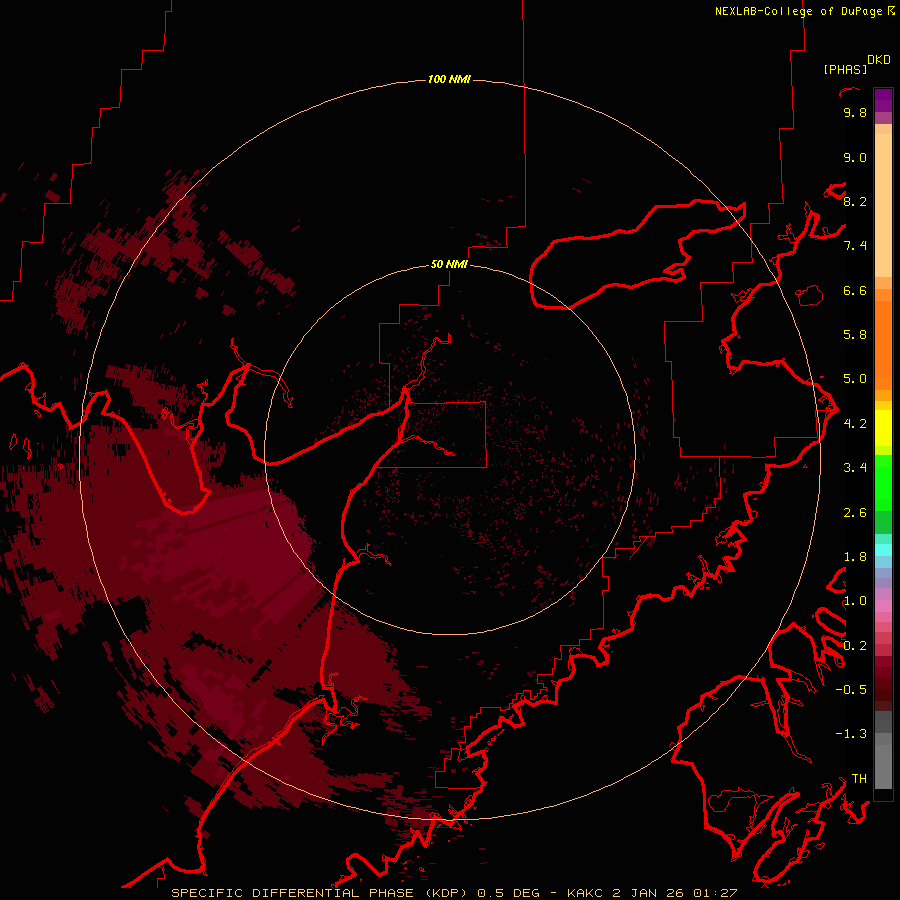Click the "DKD" legend label
This screenshot has height=900, width=900.
tap(879, 60)
